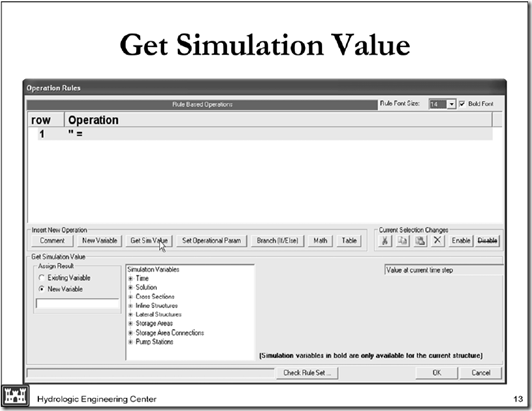Viewport: 532px width, 411px height.
Task: Click the Get Sim Value button
Action: click(x=149, y=241)
